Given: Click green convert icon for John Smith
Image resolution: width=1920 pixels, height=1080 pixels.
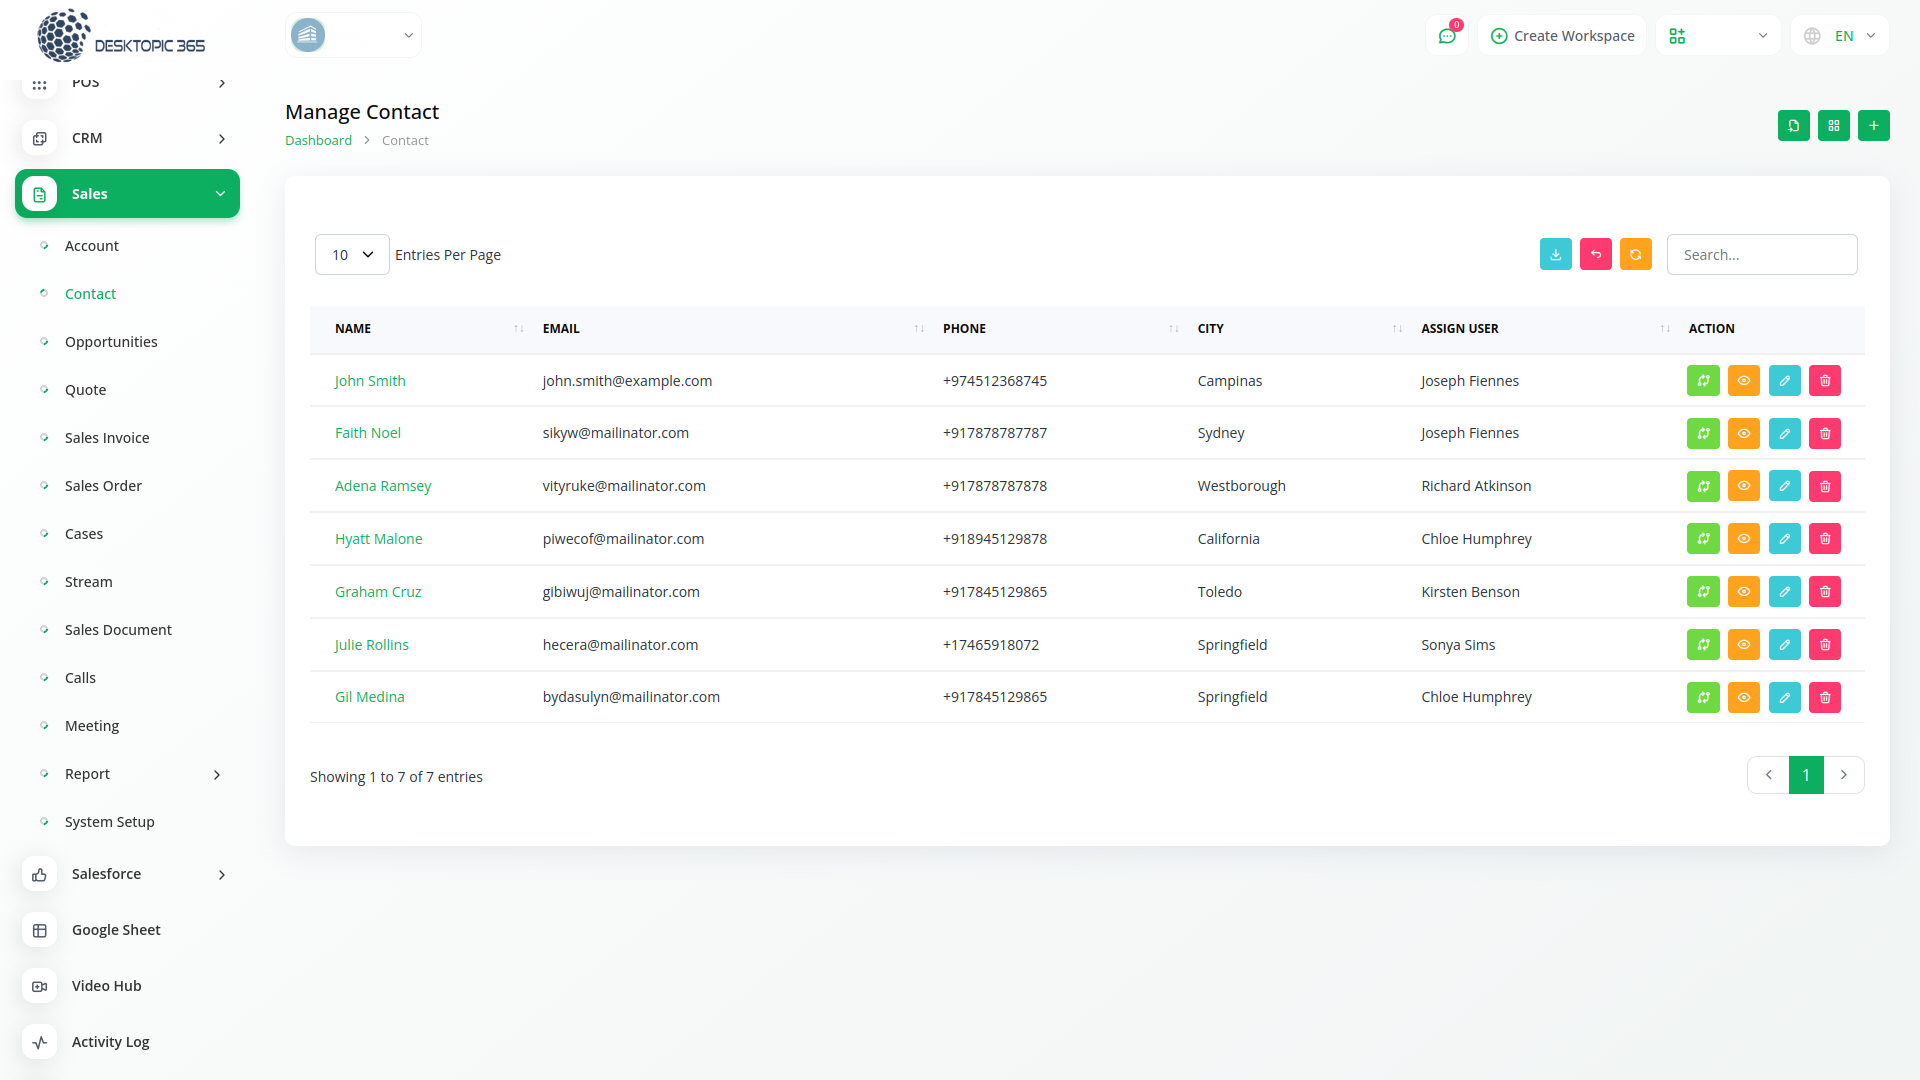Looking at the screenshot, I should [1703, 381].
